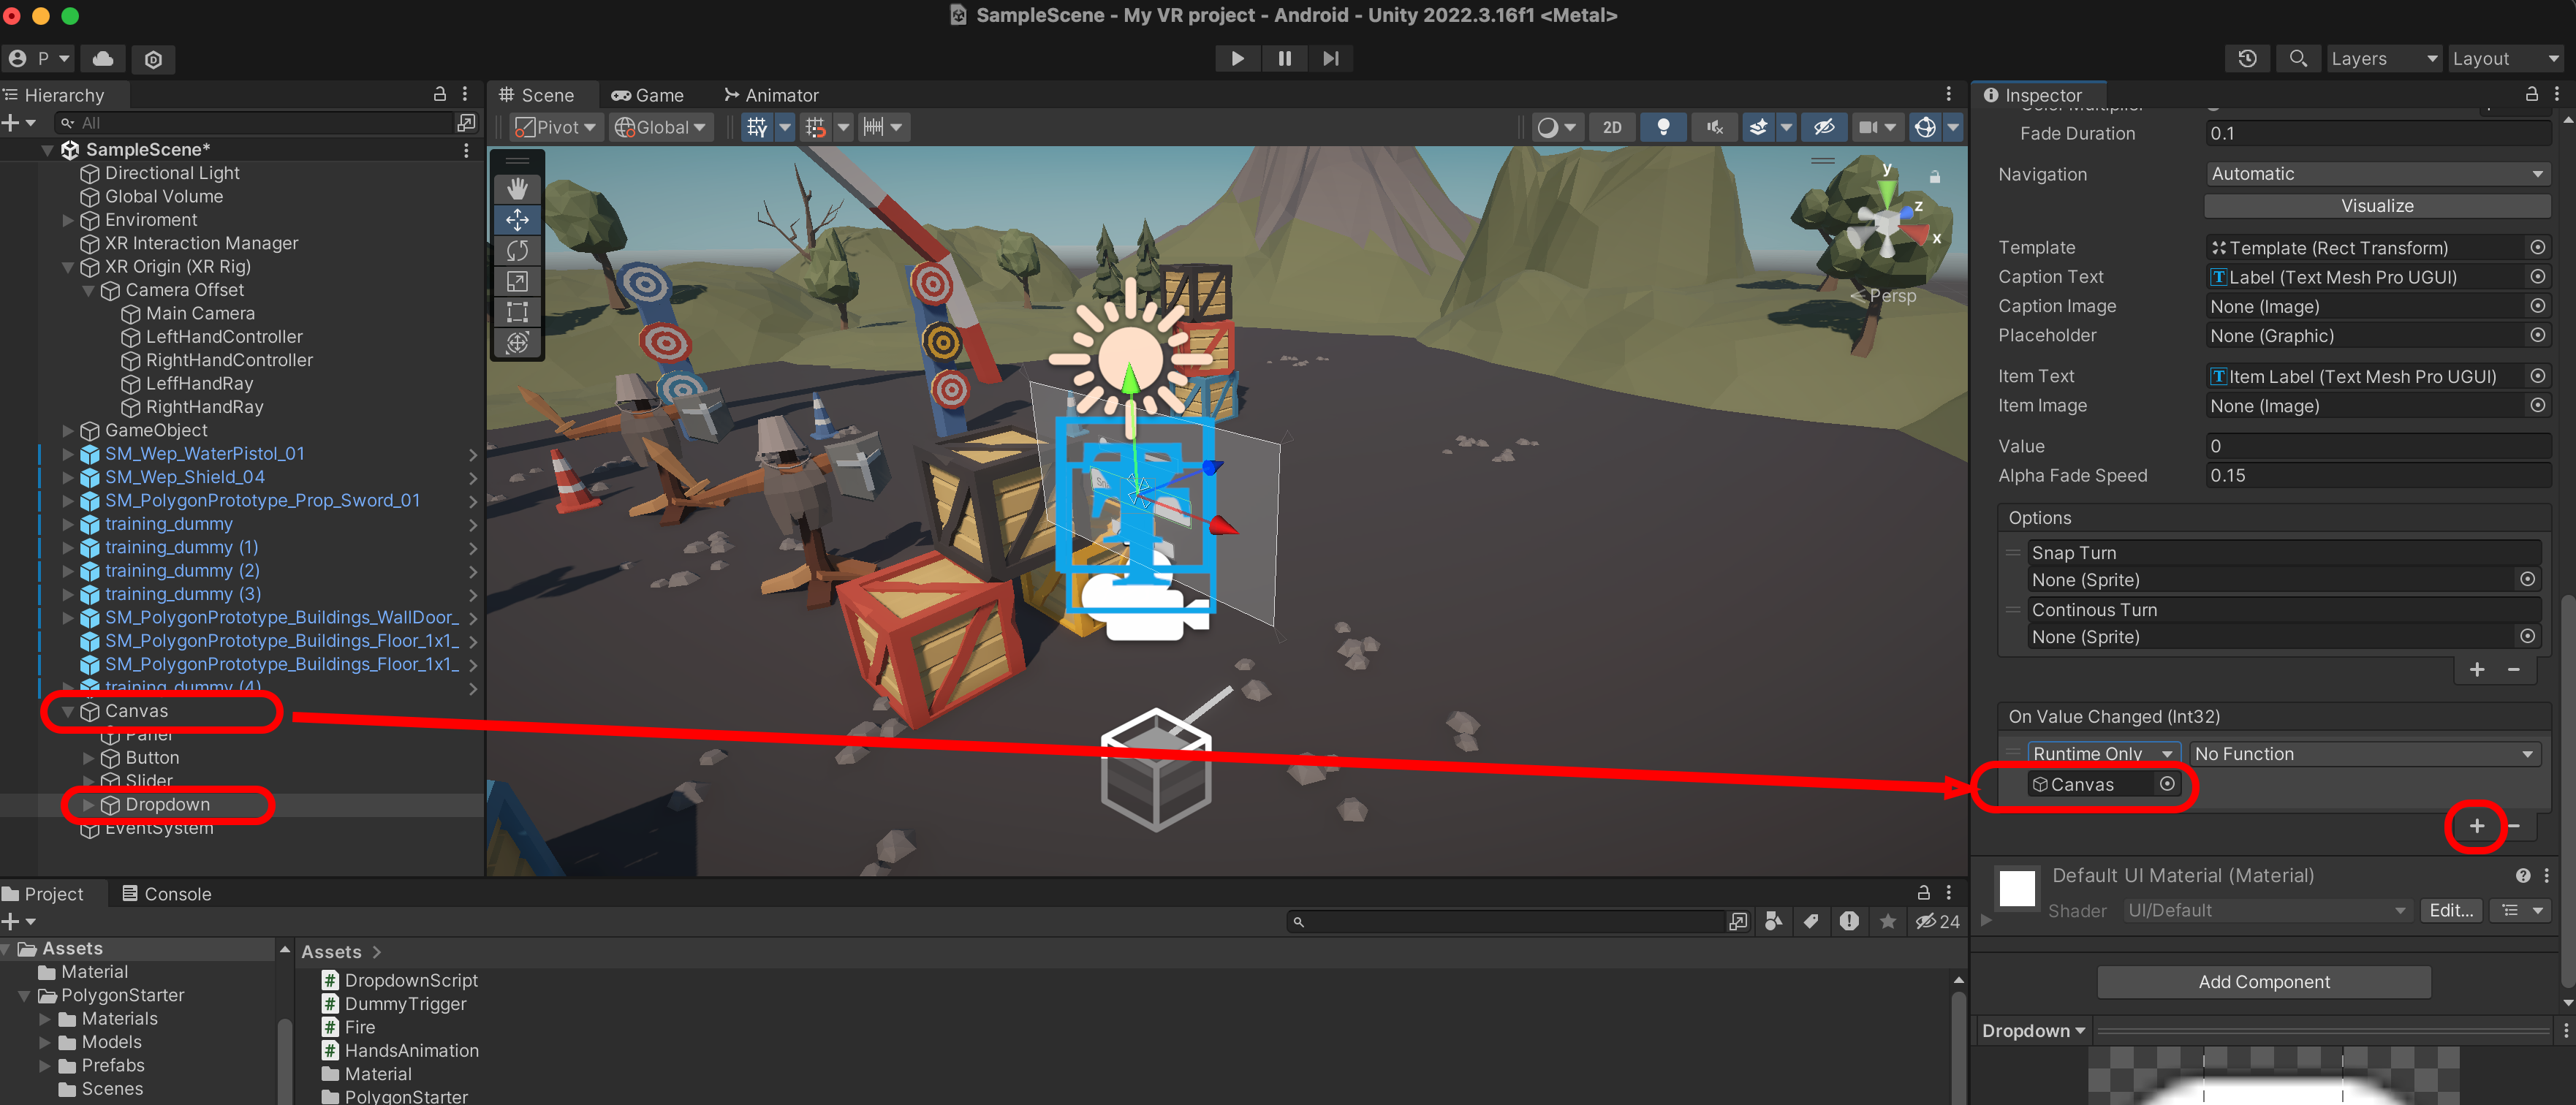Switch to the Game tab
Viewport: 2576px width, 1105px height.
pos(648,95)
